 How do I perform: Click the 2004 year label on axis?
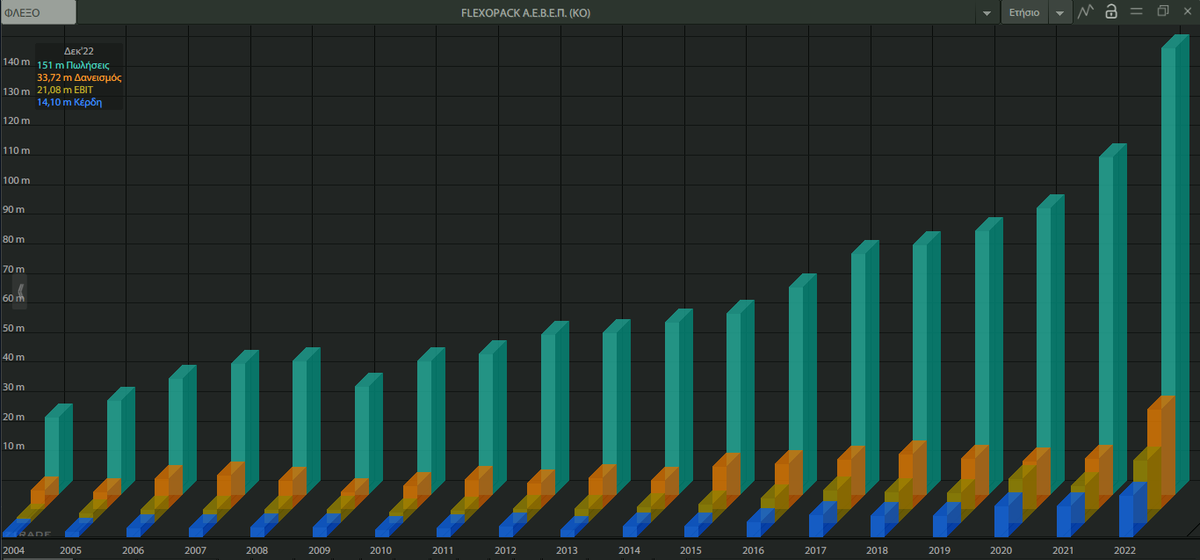(x=12, y=550)
